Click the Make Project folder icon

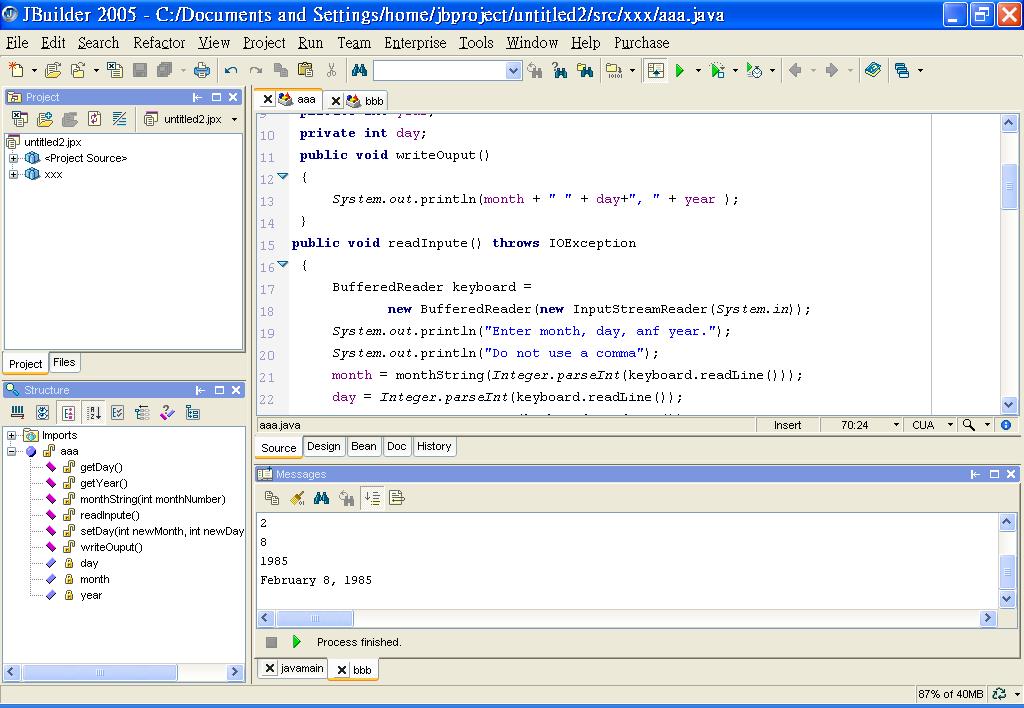(x=614, y=70)
